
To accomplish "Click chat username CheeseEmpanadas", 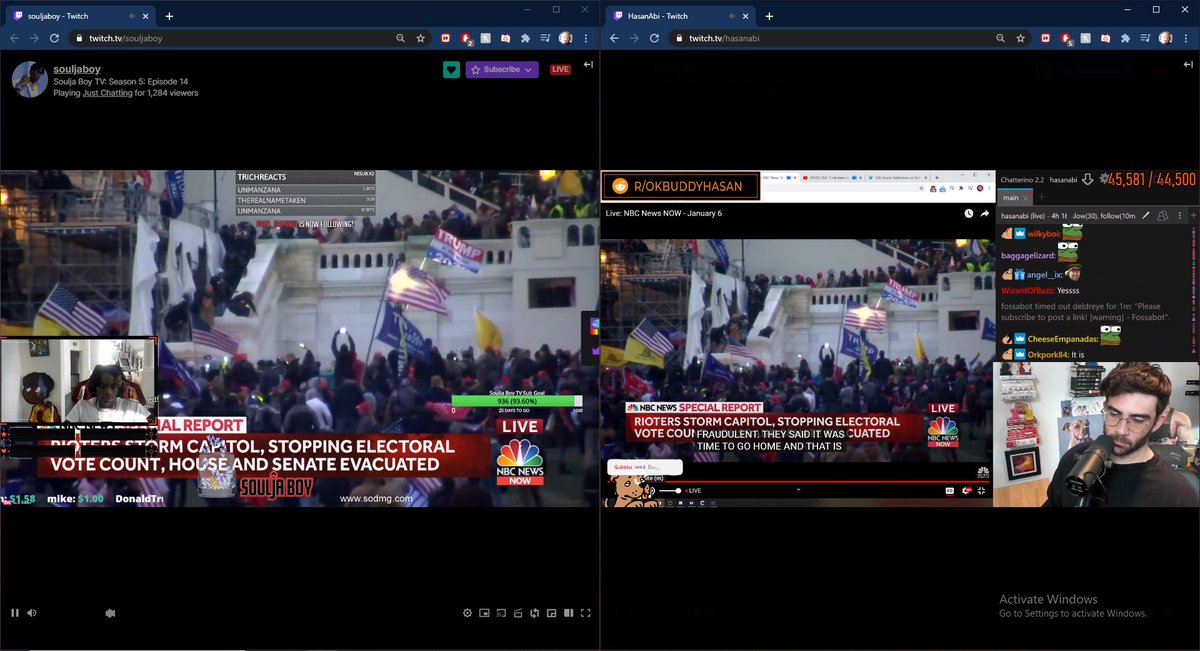I will point(1062,339).
